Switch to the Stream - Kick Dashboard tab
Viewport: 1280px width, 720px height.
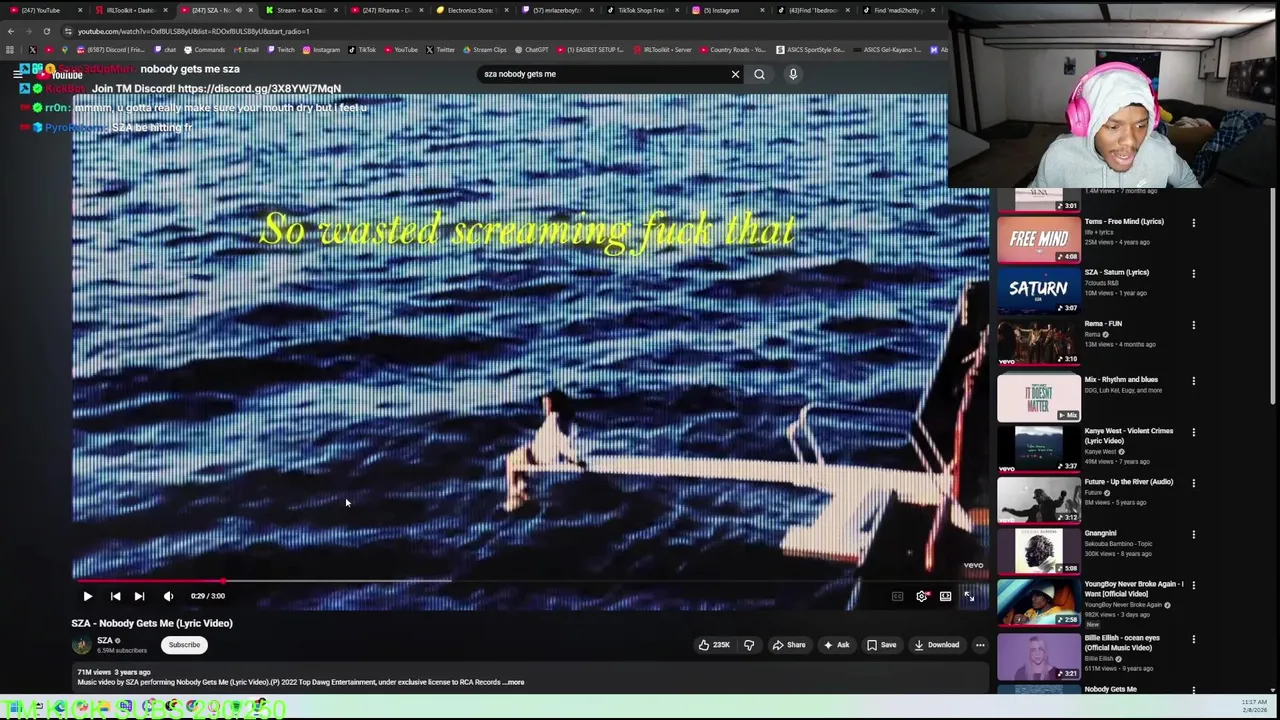[300, 10]
